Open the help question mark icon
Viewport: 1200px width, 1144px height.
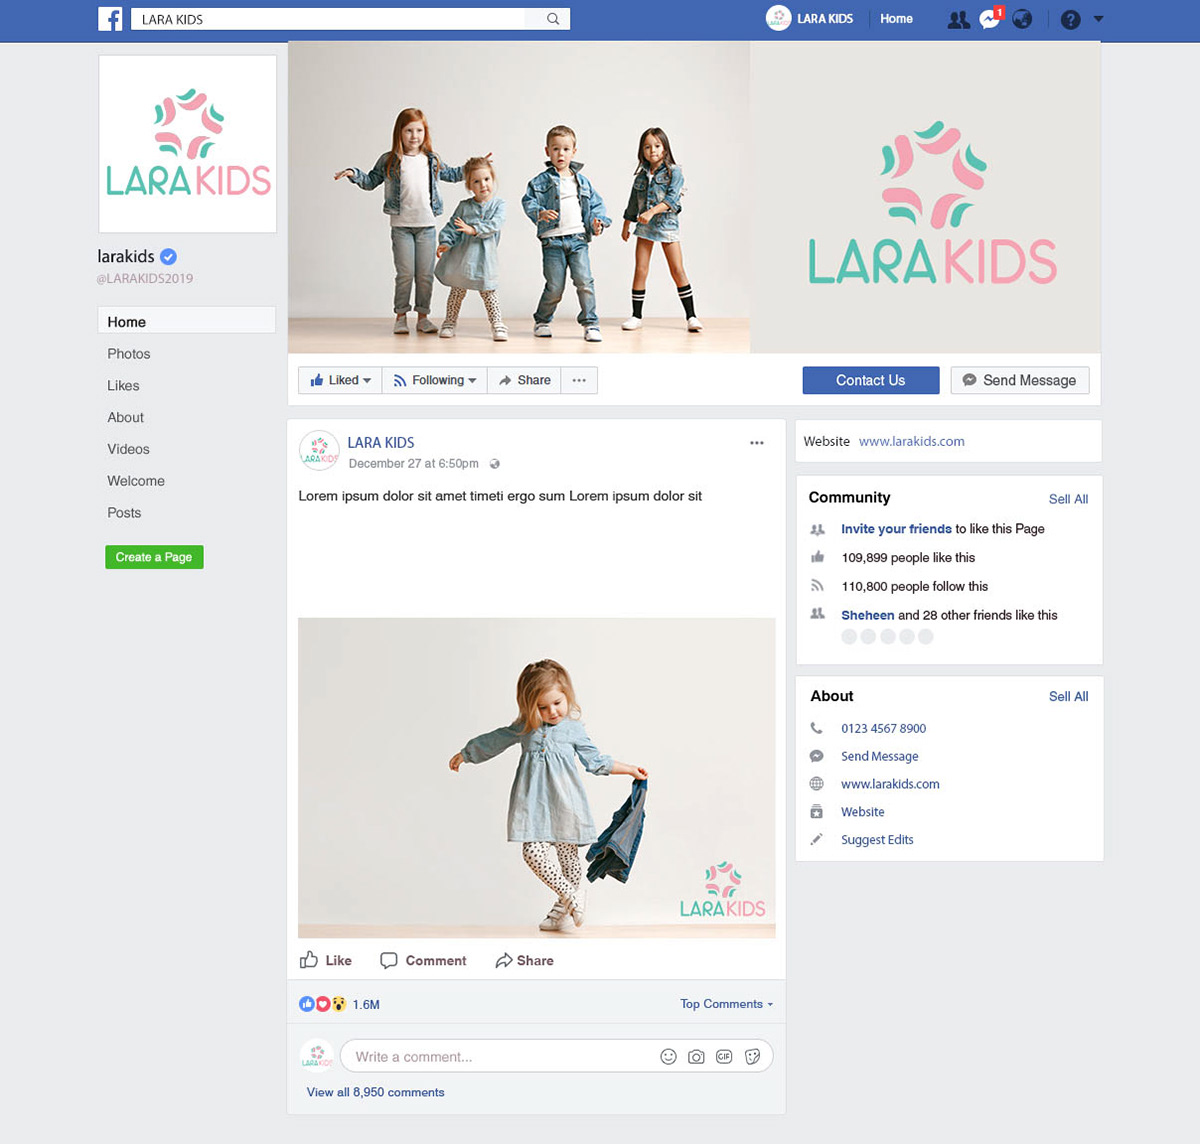tap(1070, 19)
